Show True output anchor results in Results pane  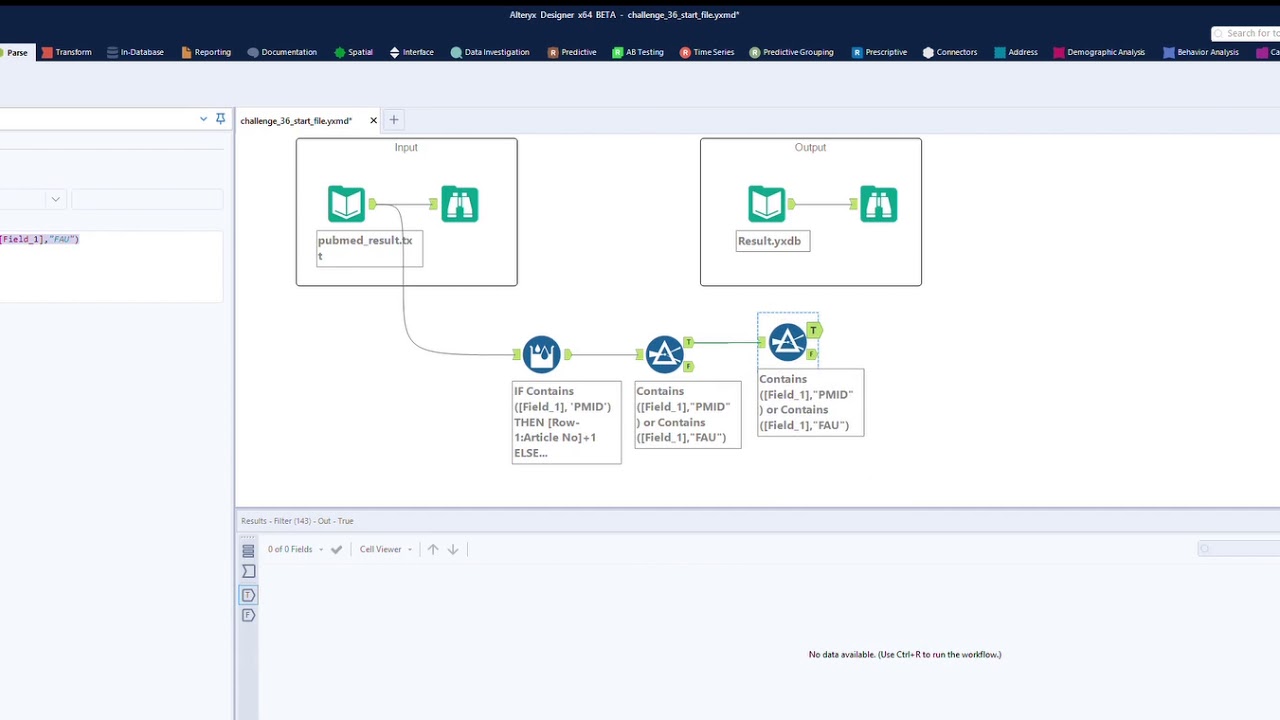tap(248, 595)
